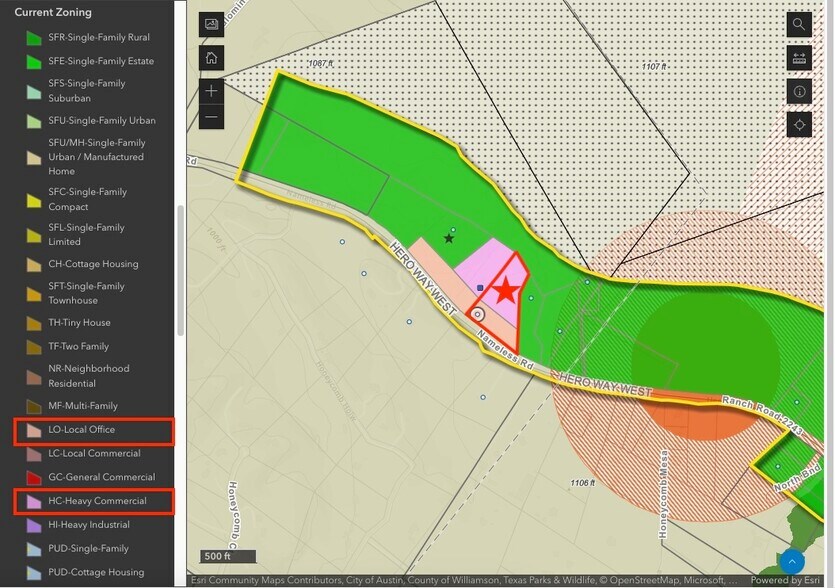This screenshot has height=588, width=835.
Task: Click the home default extent icon
Action: (x=211, y=58)
